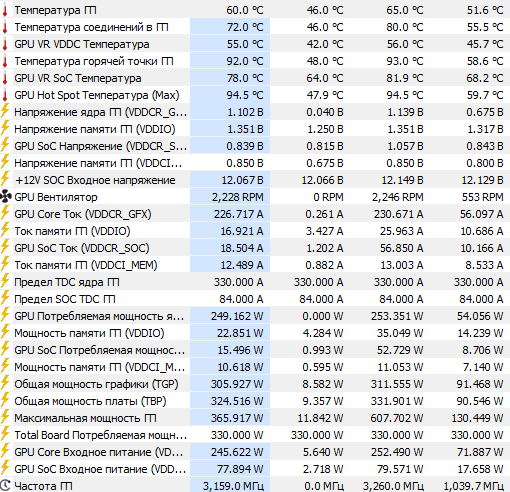Click maximum value 607.702 W
Viewport: 510px width, 492px height.
coord(397,418)
